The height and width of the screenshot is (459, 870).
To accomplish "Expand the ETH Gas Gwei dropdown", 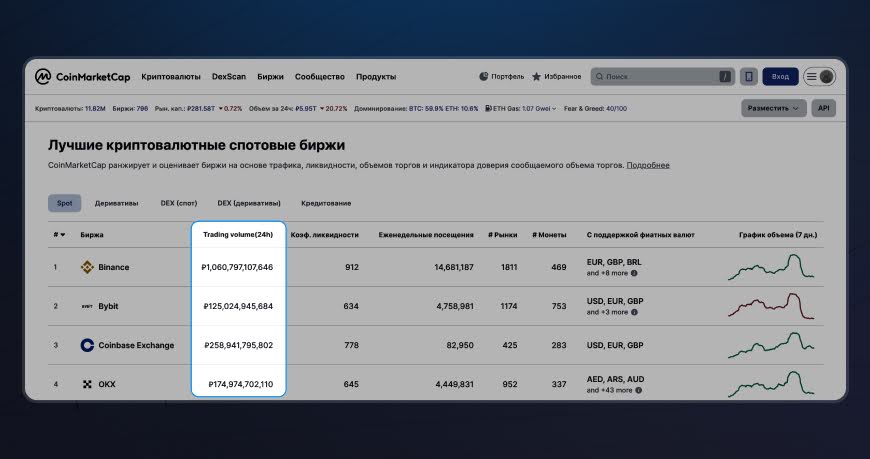I will point(553,109).
